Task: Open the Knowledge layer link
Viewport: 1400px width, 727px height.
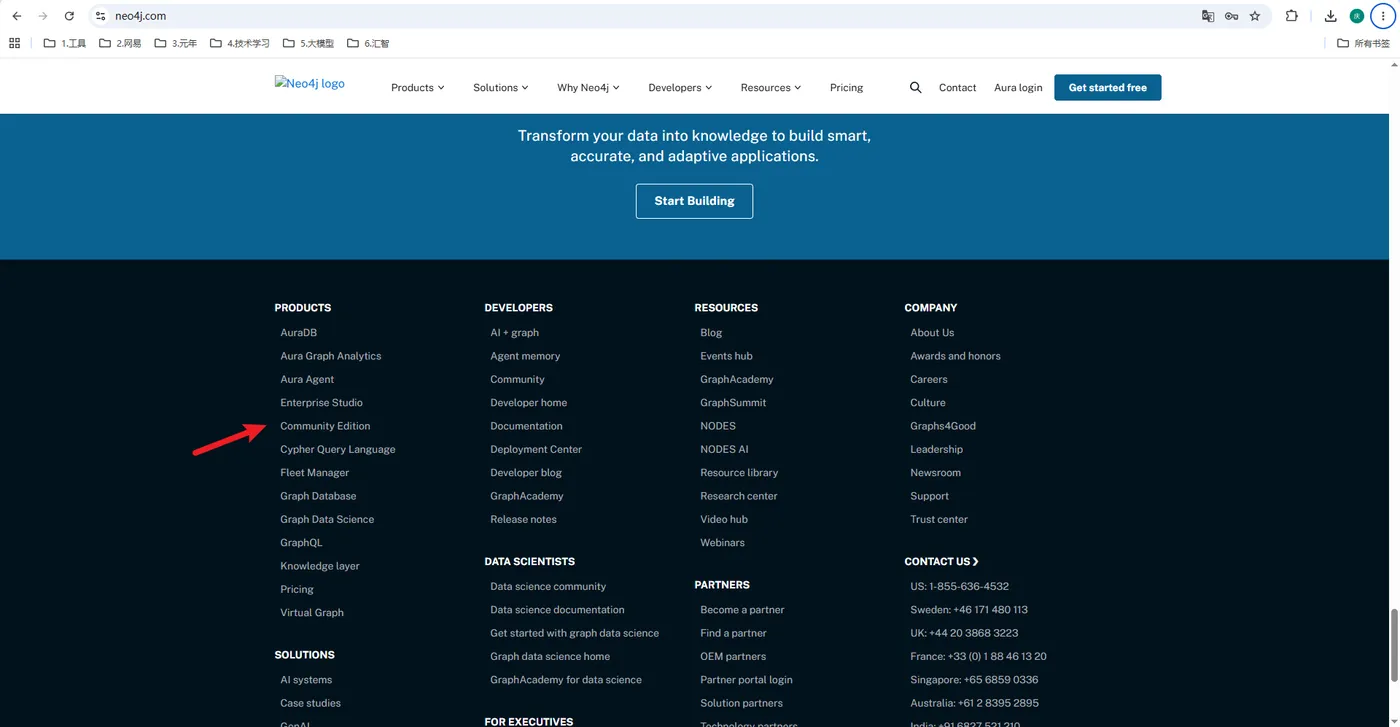Action: click(x=320, y=566)
